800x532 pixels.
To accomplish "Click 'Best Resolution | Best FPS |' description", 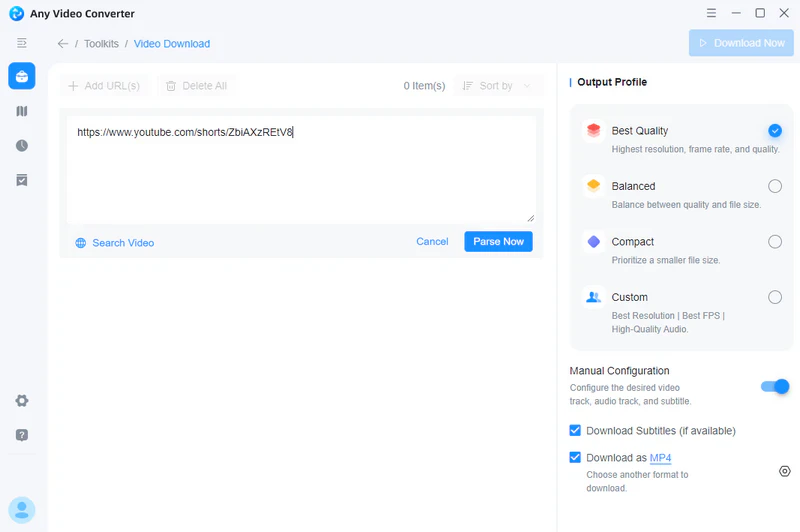I will tap(668, 316).
